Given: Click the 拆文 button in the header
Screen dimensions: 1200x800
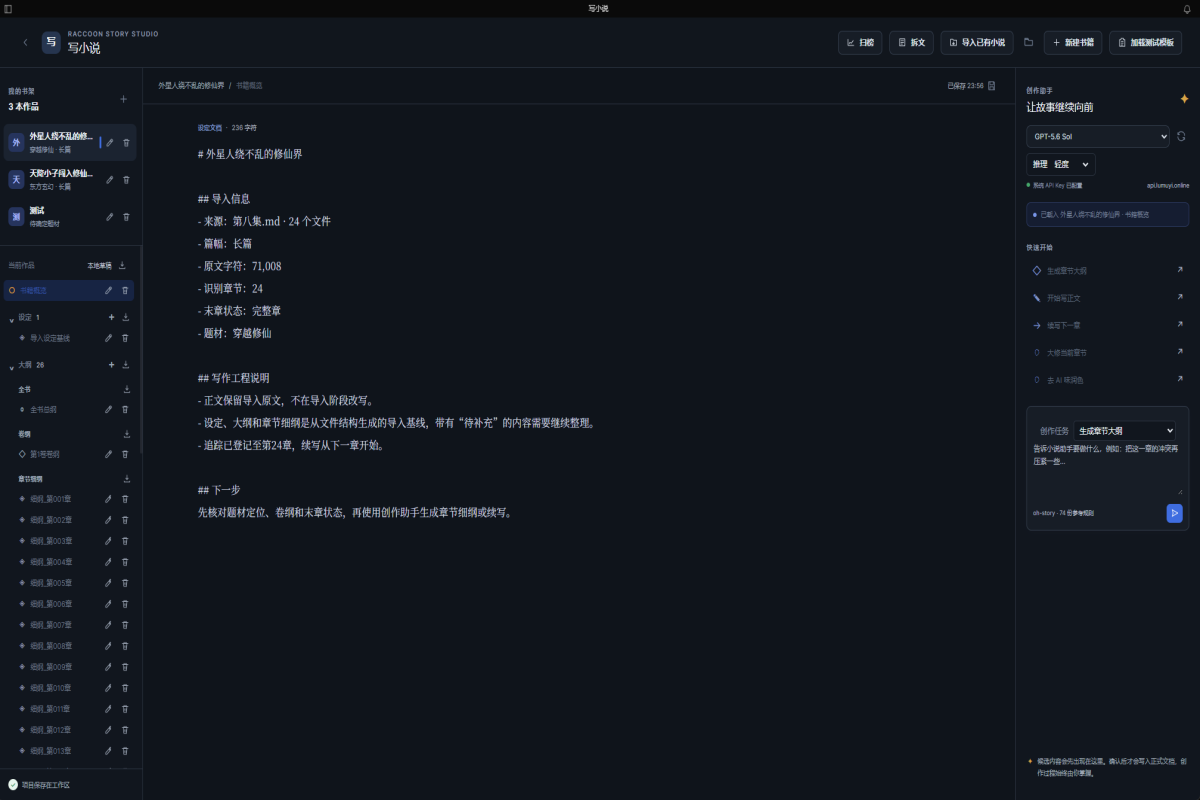Looking at the screenshot, I should point(911,43).
